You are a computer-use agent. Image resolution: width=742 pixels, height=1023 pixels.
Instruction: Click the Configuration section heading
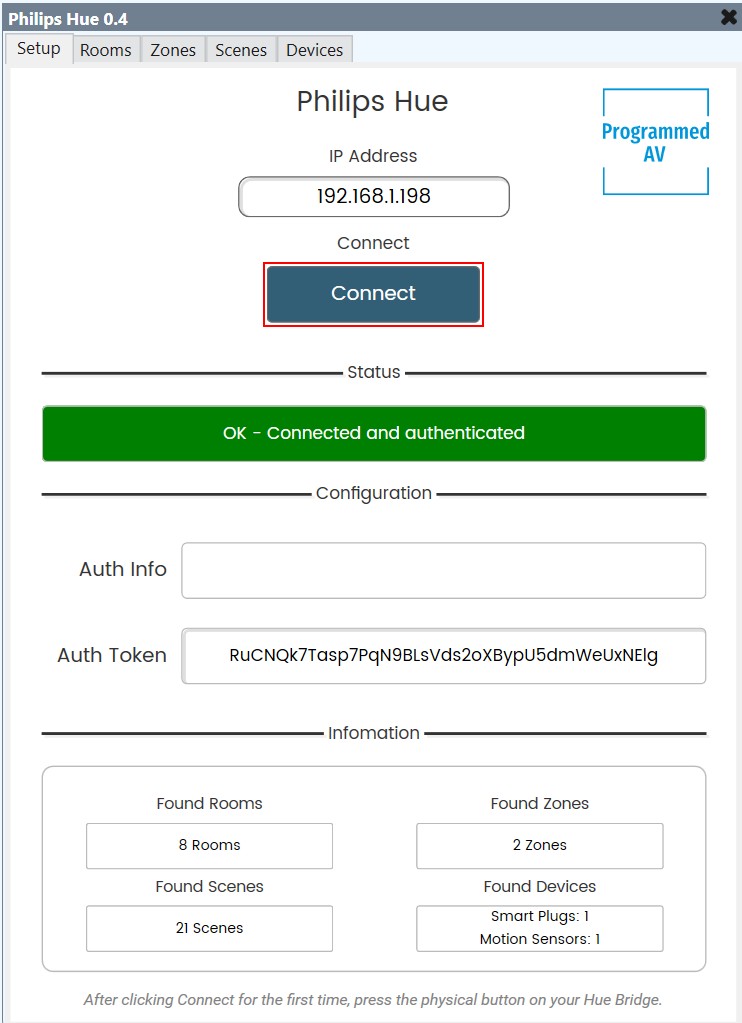pyautogui.click(x=374, y=494)
